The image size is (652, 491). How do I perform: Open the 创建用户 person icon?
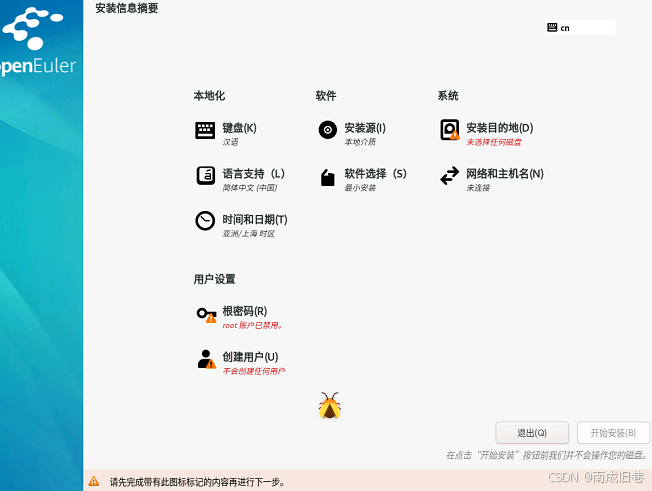pos(206,359)
